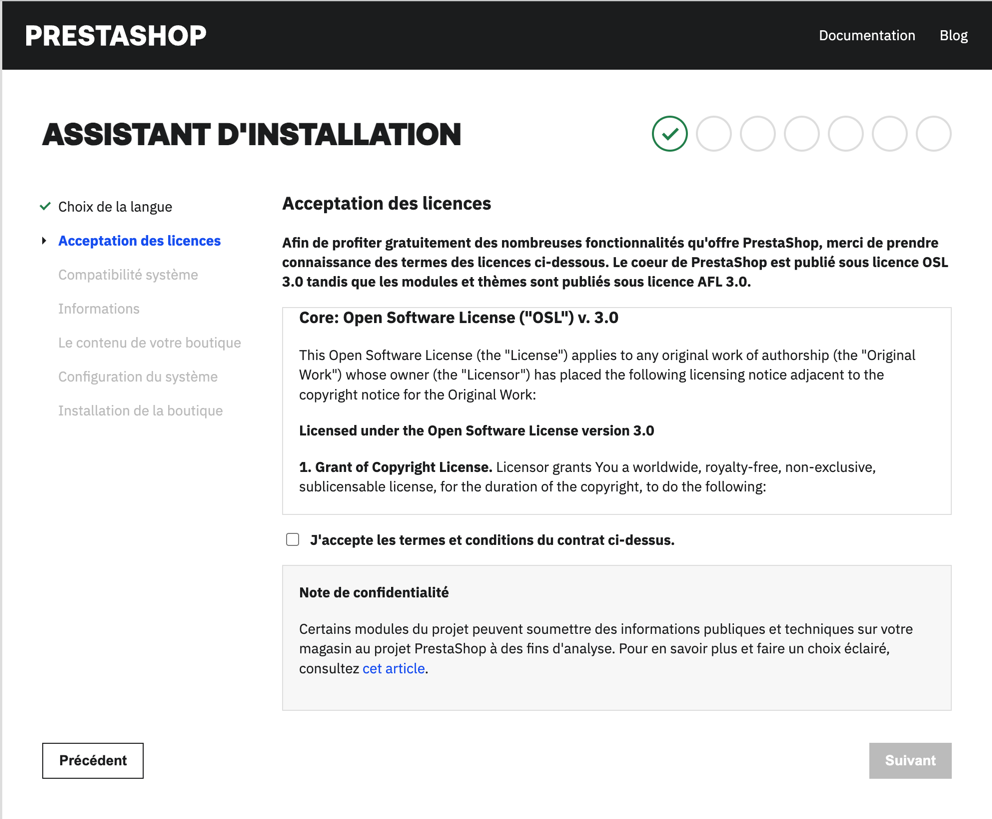Select Configuration du système step

[138, 377]
